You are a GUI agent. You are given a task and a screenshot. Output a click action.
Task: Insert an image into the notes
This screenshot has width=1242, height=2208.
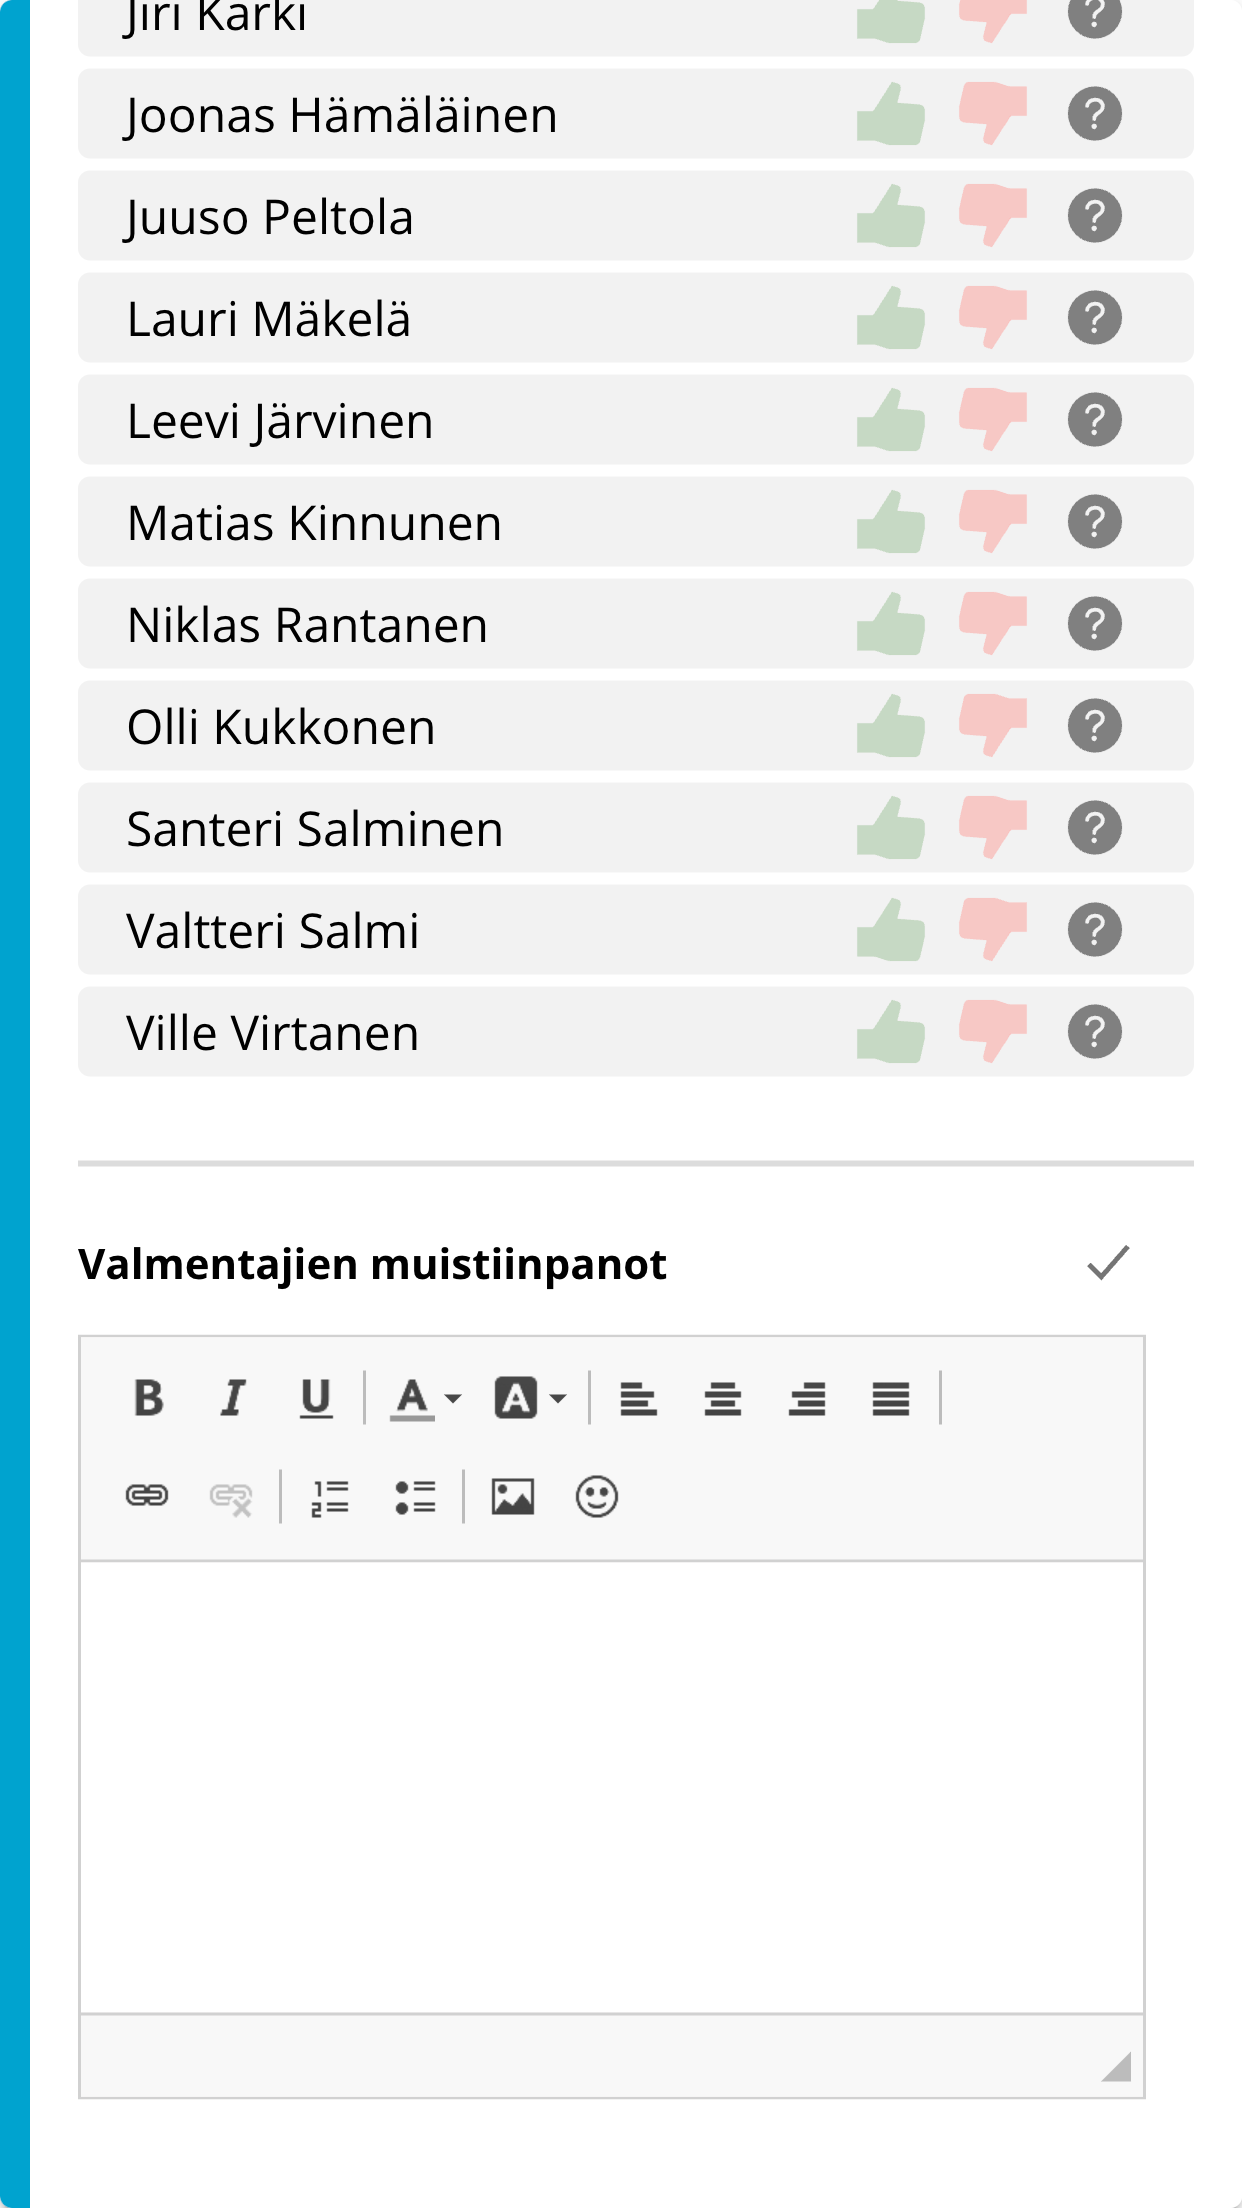coord(512,1496)
